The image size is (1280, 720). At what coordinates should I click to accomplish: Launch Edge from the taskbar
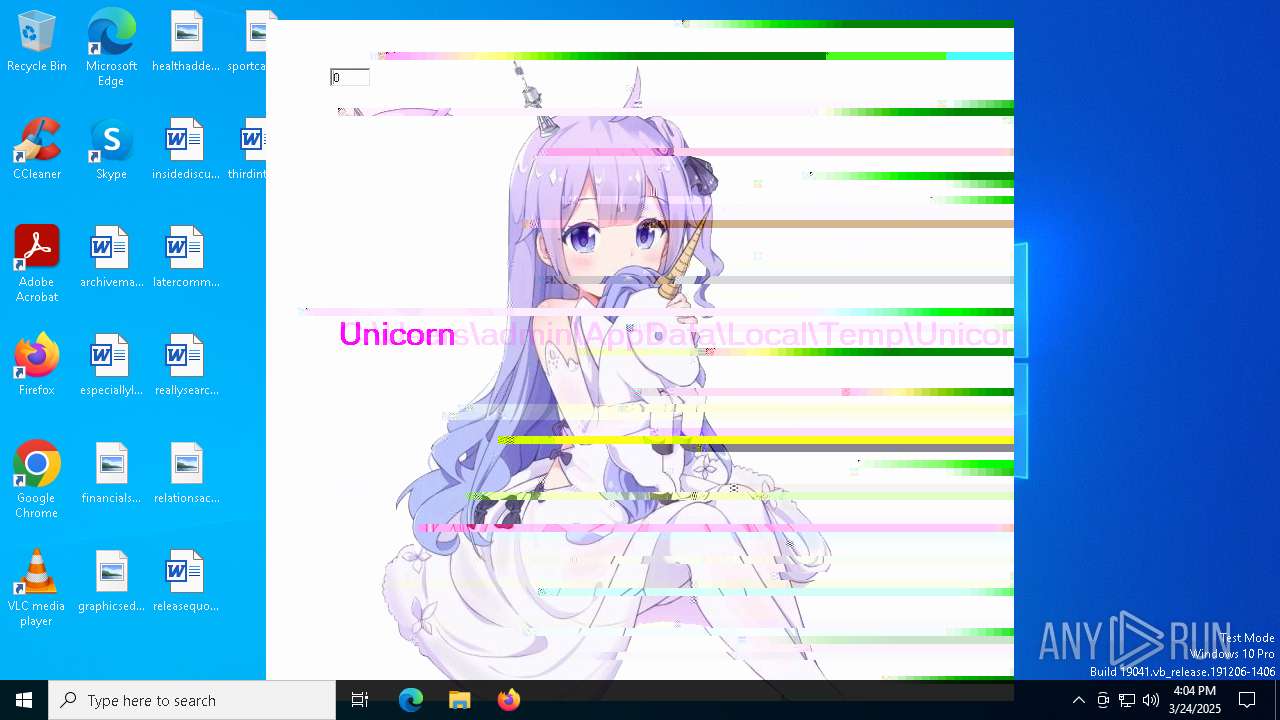click(x=411, y=700)
